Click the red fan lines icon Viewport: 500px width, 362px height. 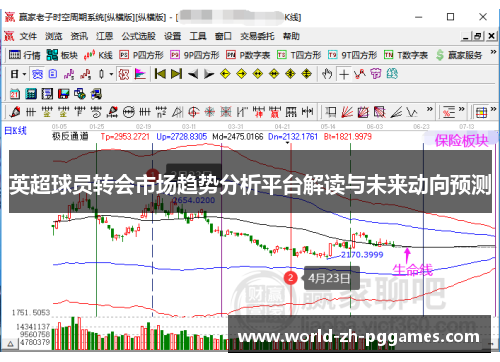pos(347,112)
